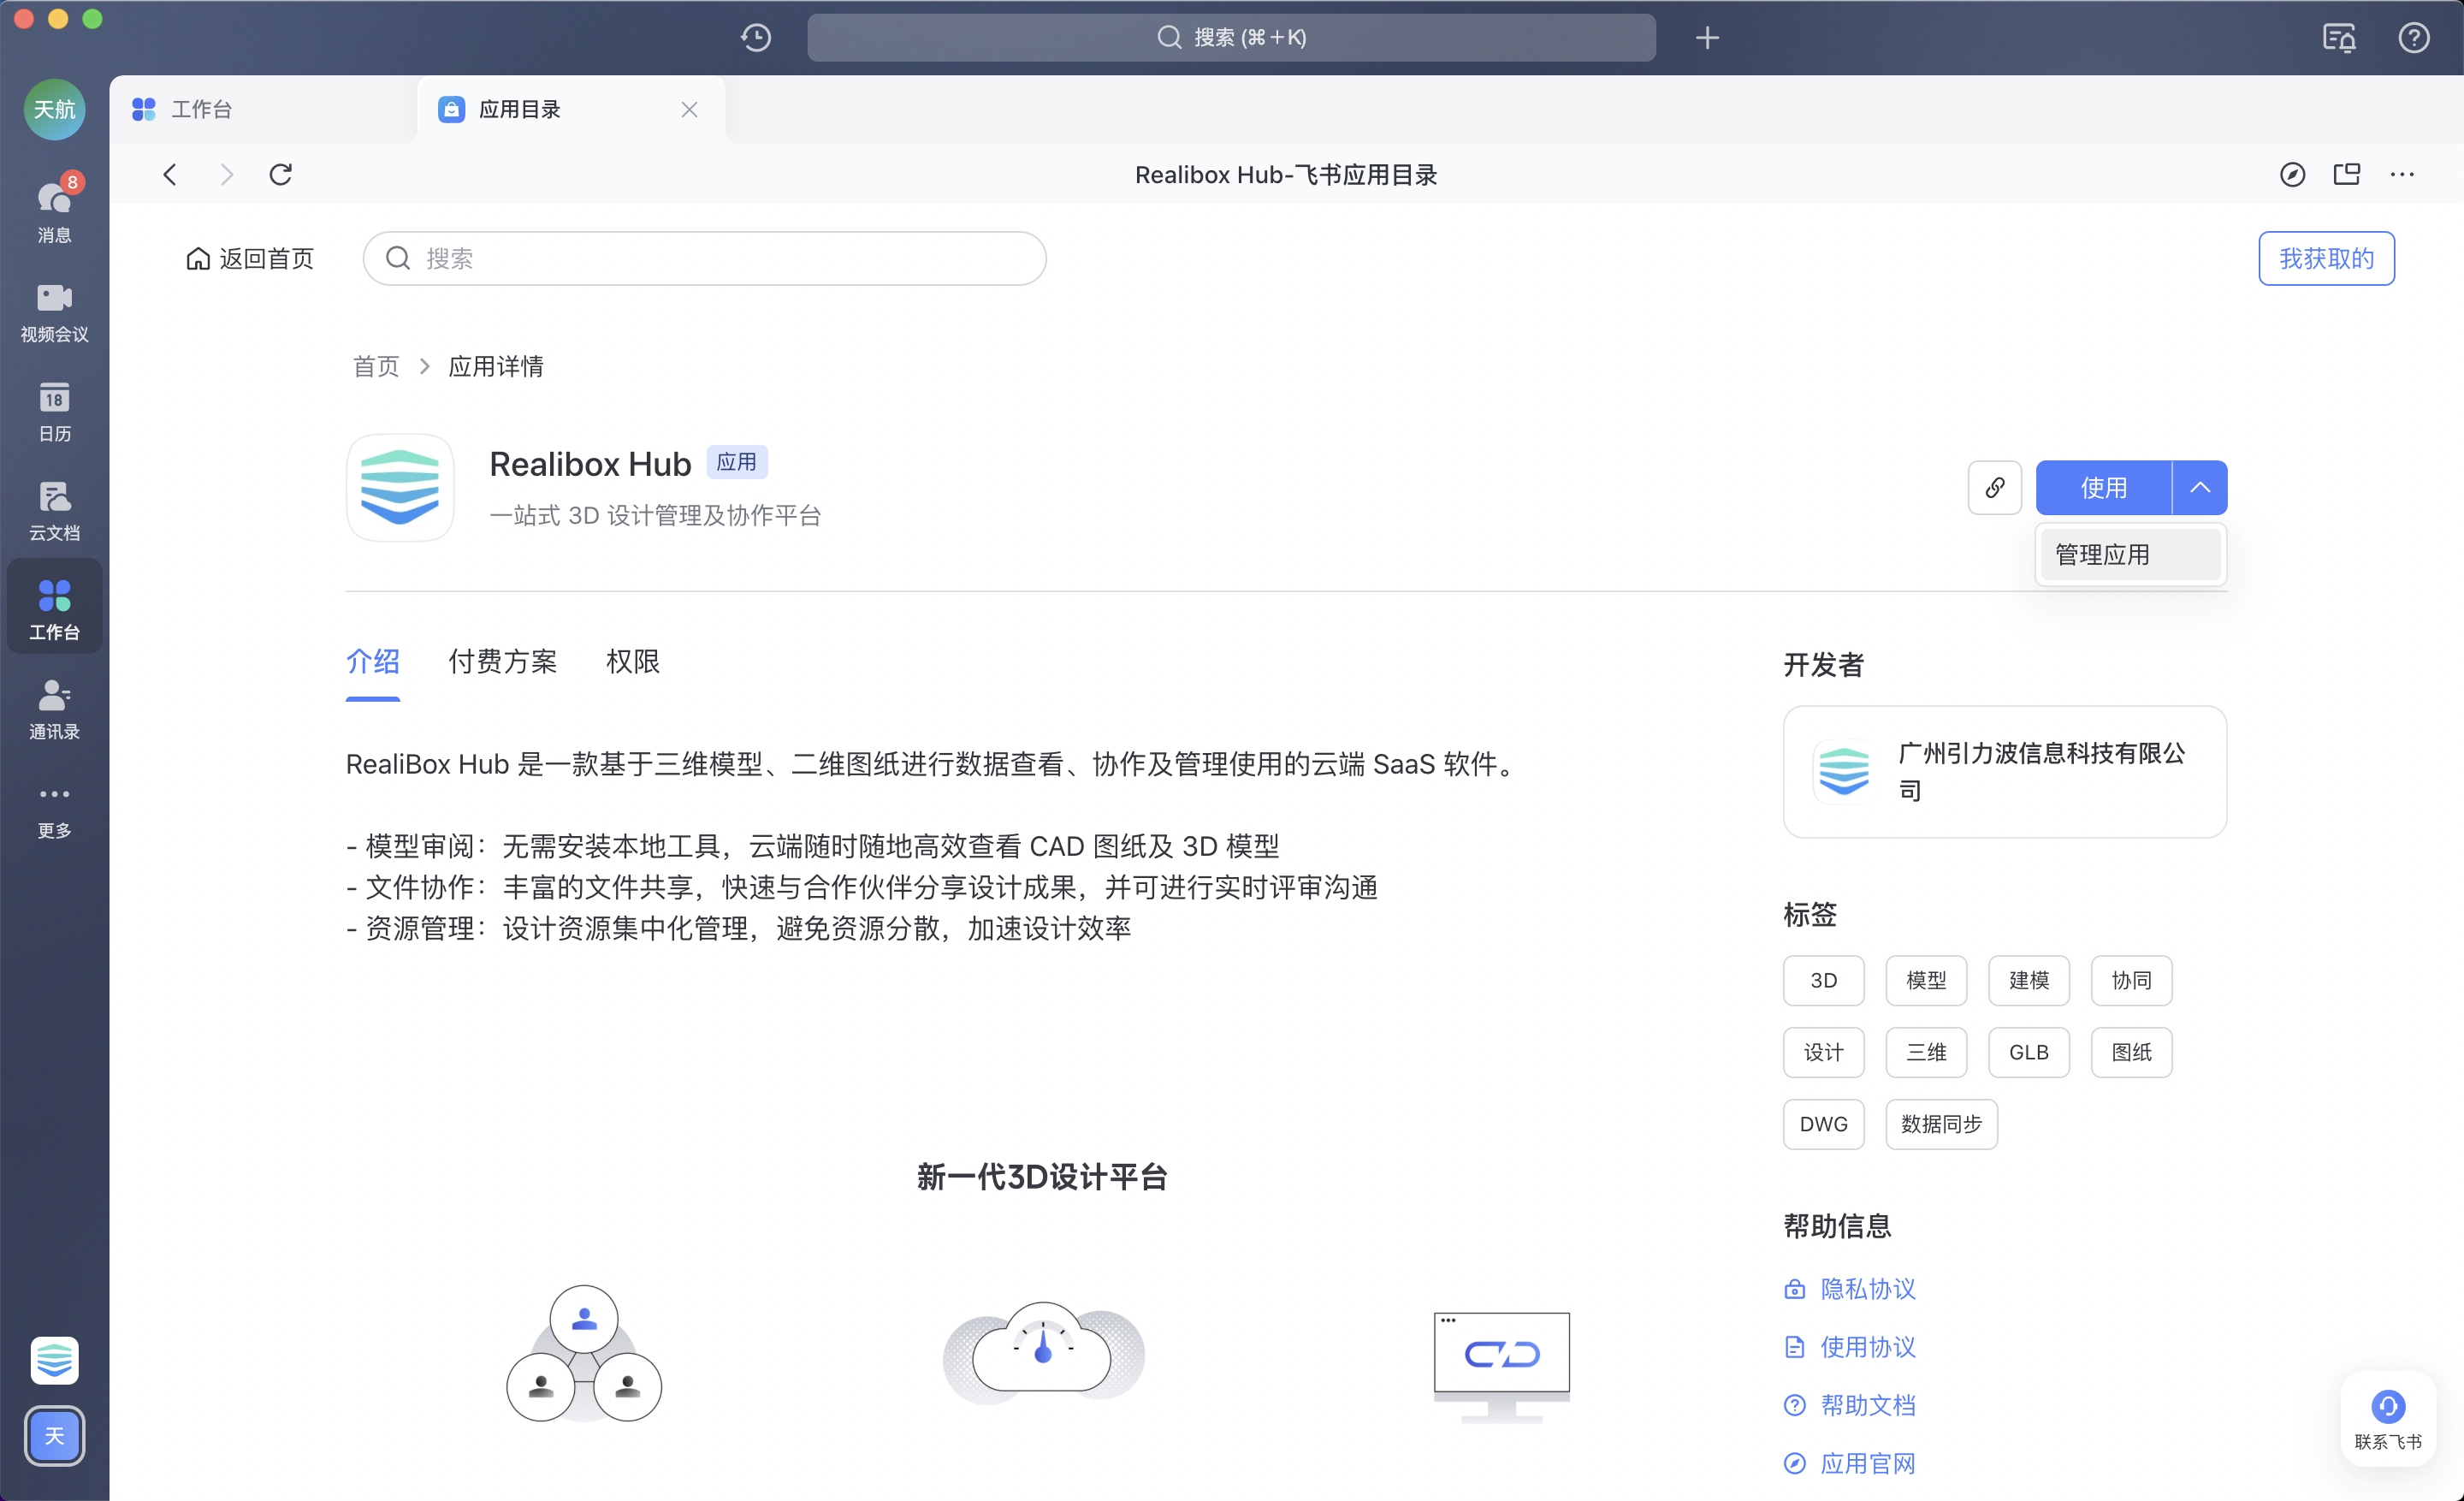Go back with the back arrow
Screen dimensions: 2464x1501
point(170,174)
